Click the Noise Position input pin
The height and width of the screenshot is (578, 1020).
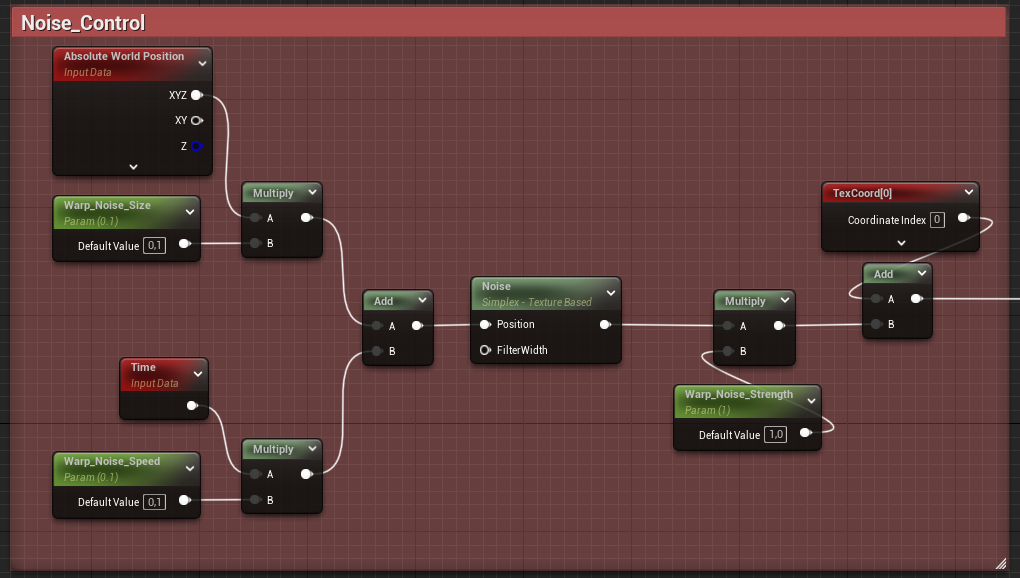point(485,324)
